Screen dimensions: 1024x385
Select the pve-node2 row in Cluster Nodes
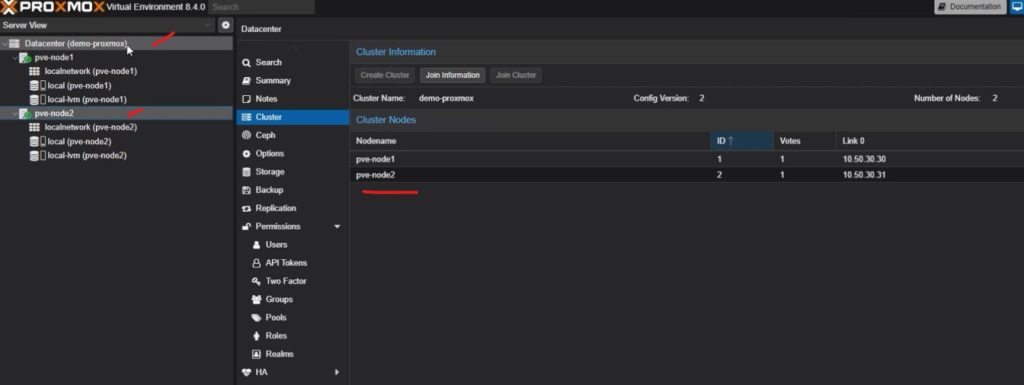pyautogui.click(x=686, y=176)
